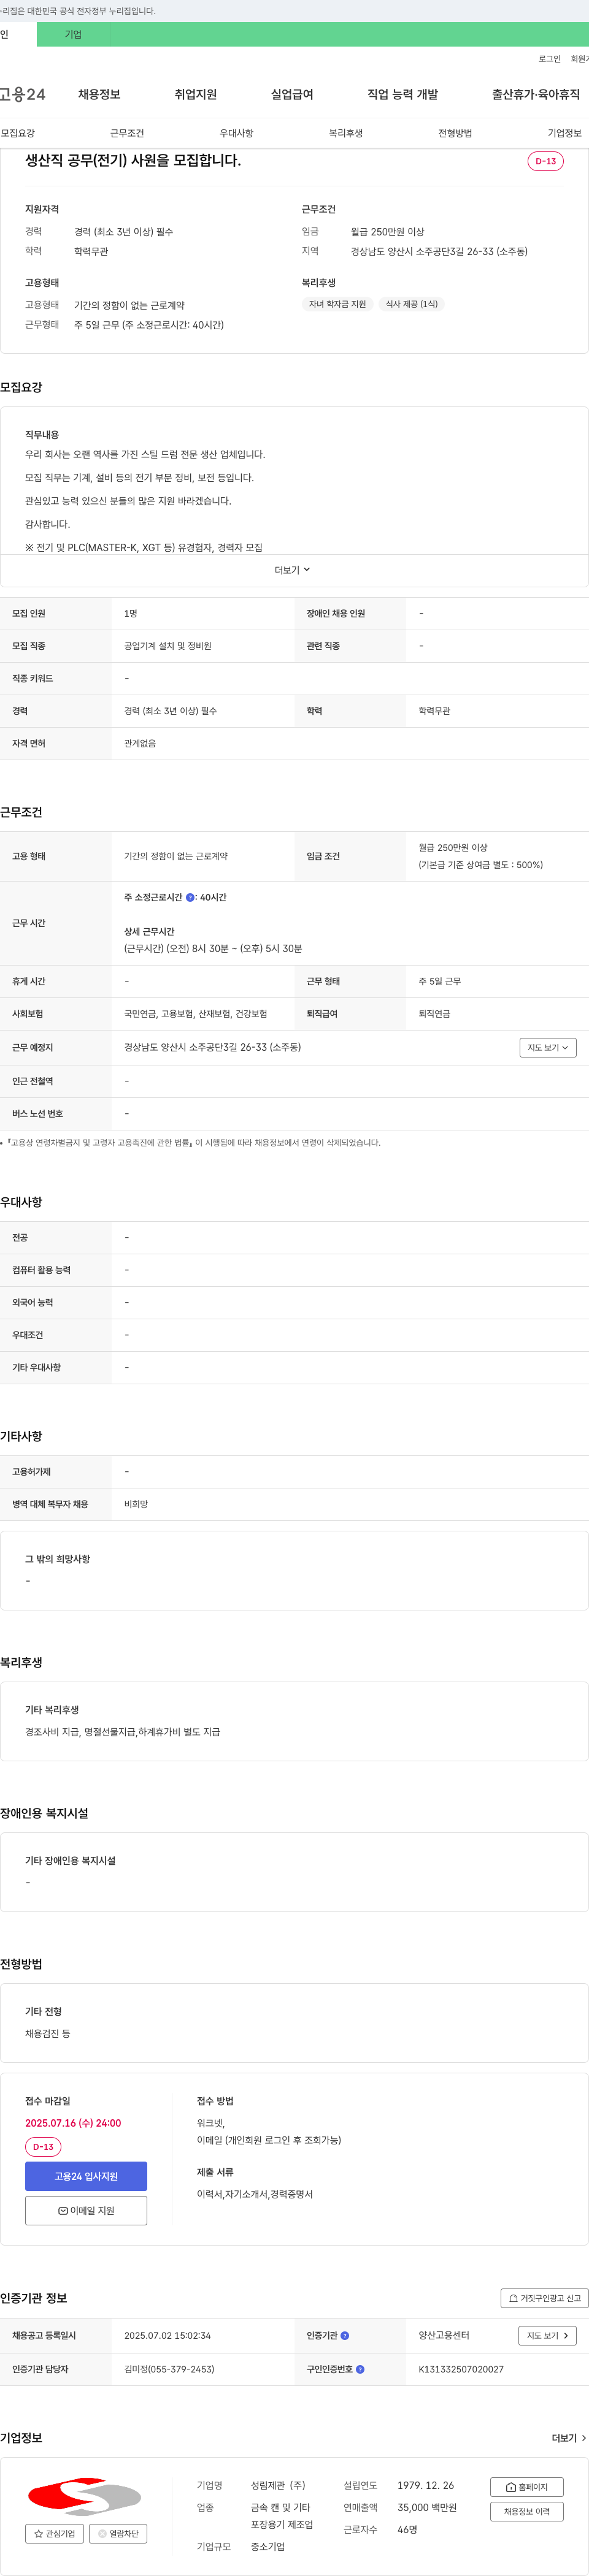Select the 35,000 백만원 sales value
Viewport: 589px width, 2576px height.
(427, 2507)
